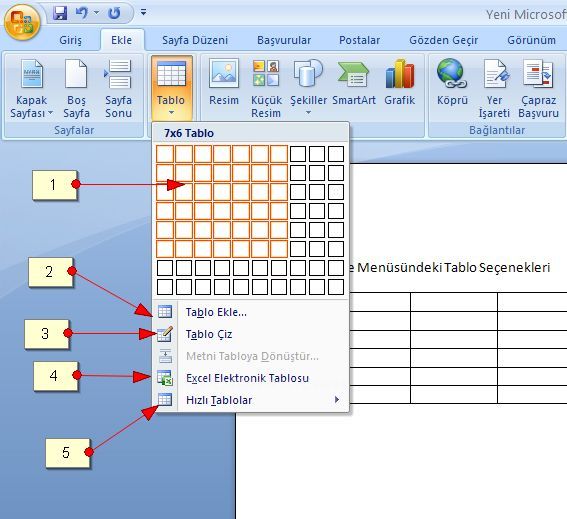Switch to the Sayfa Düzeni tab
The image size is (567, 519).
[195, 40]
